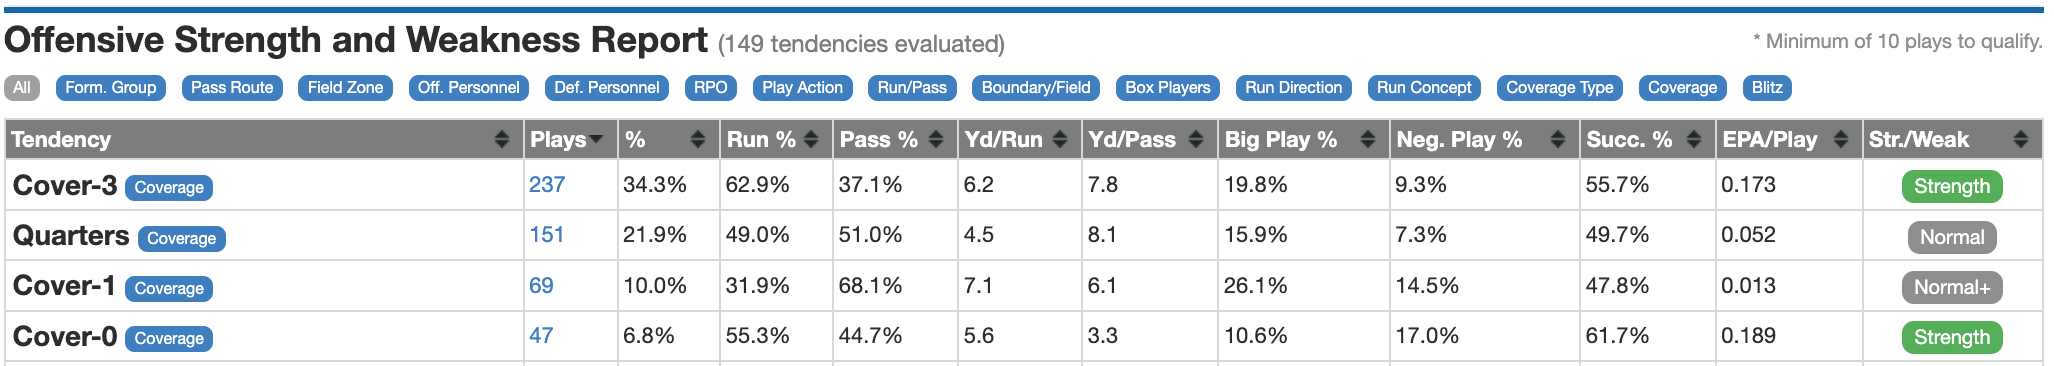
Task: Open the 151 plays link for Quarters
Action: pyautogui.click(x=547, y=235)
